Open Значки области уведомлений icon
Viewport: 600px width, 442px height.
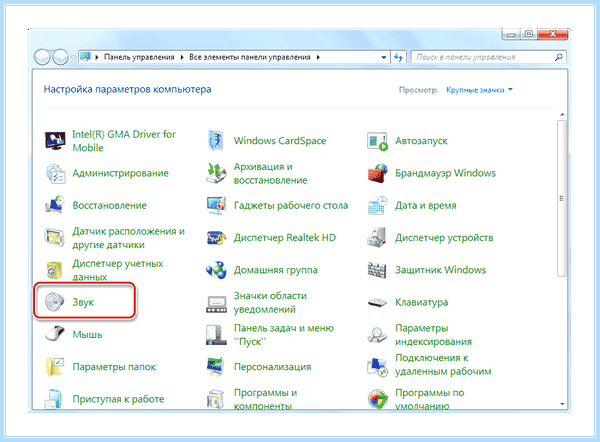click(216, 304)
